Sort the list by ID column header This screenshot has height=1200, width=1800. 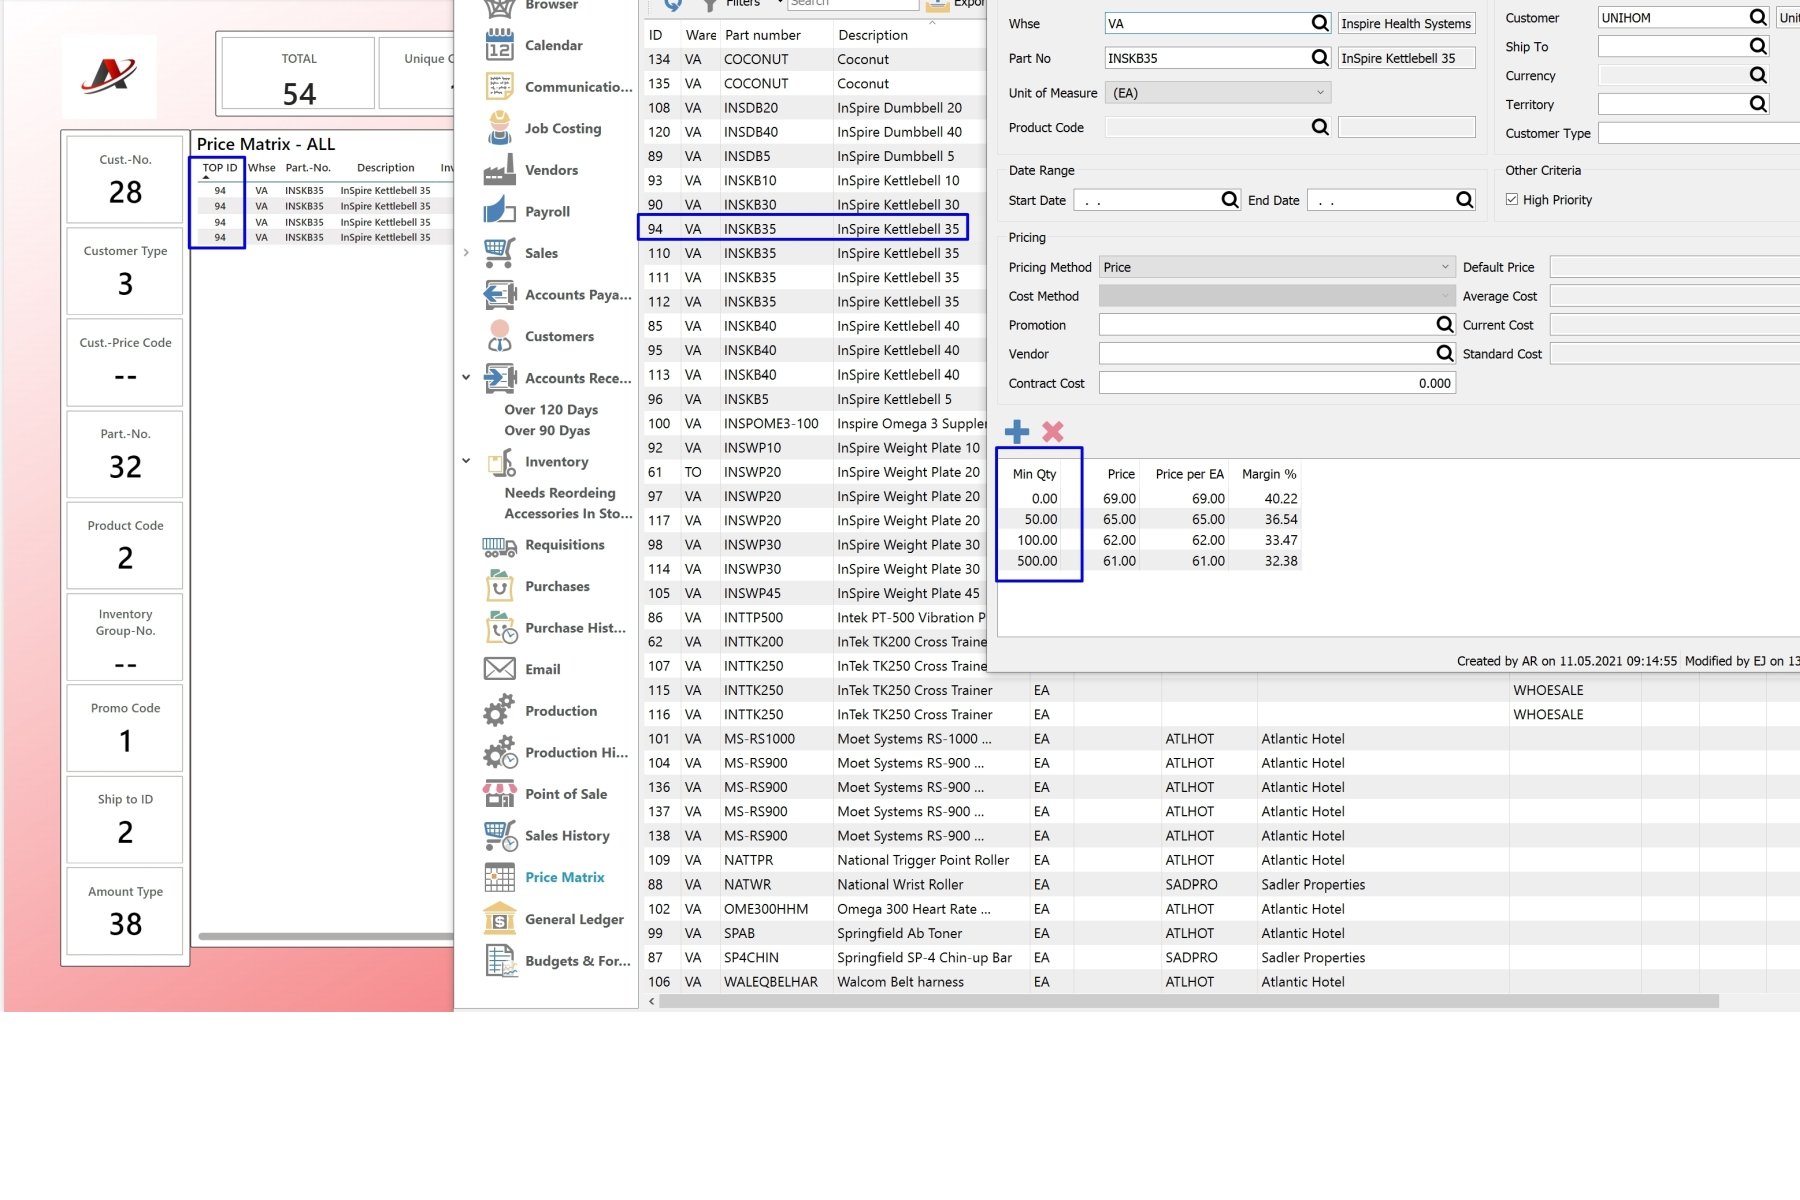[x=656, y=35]
